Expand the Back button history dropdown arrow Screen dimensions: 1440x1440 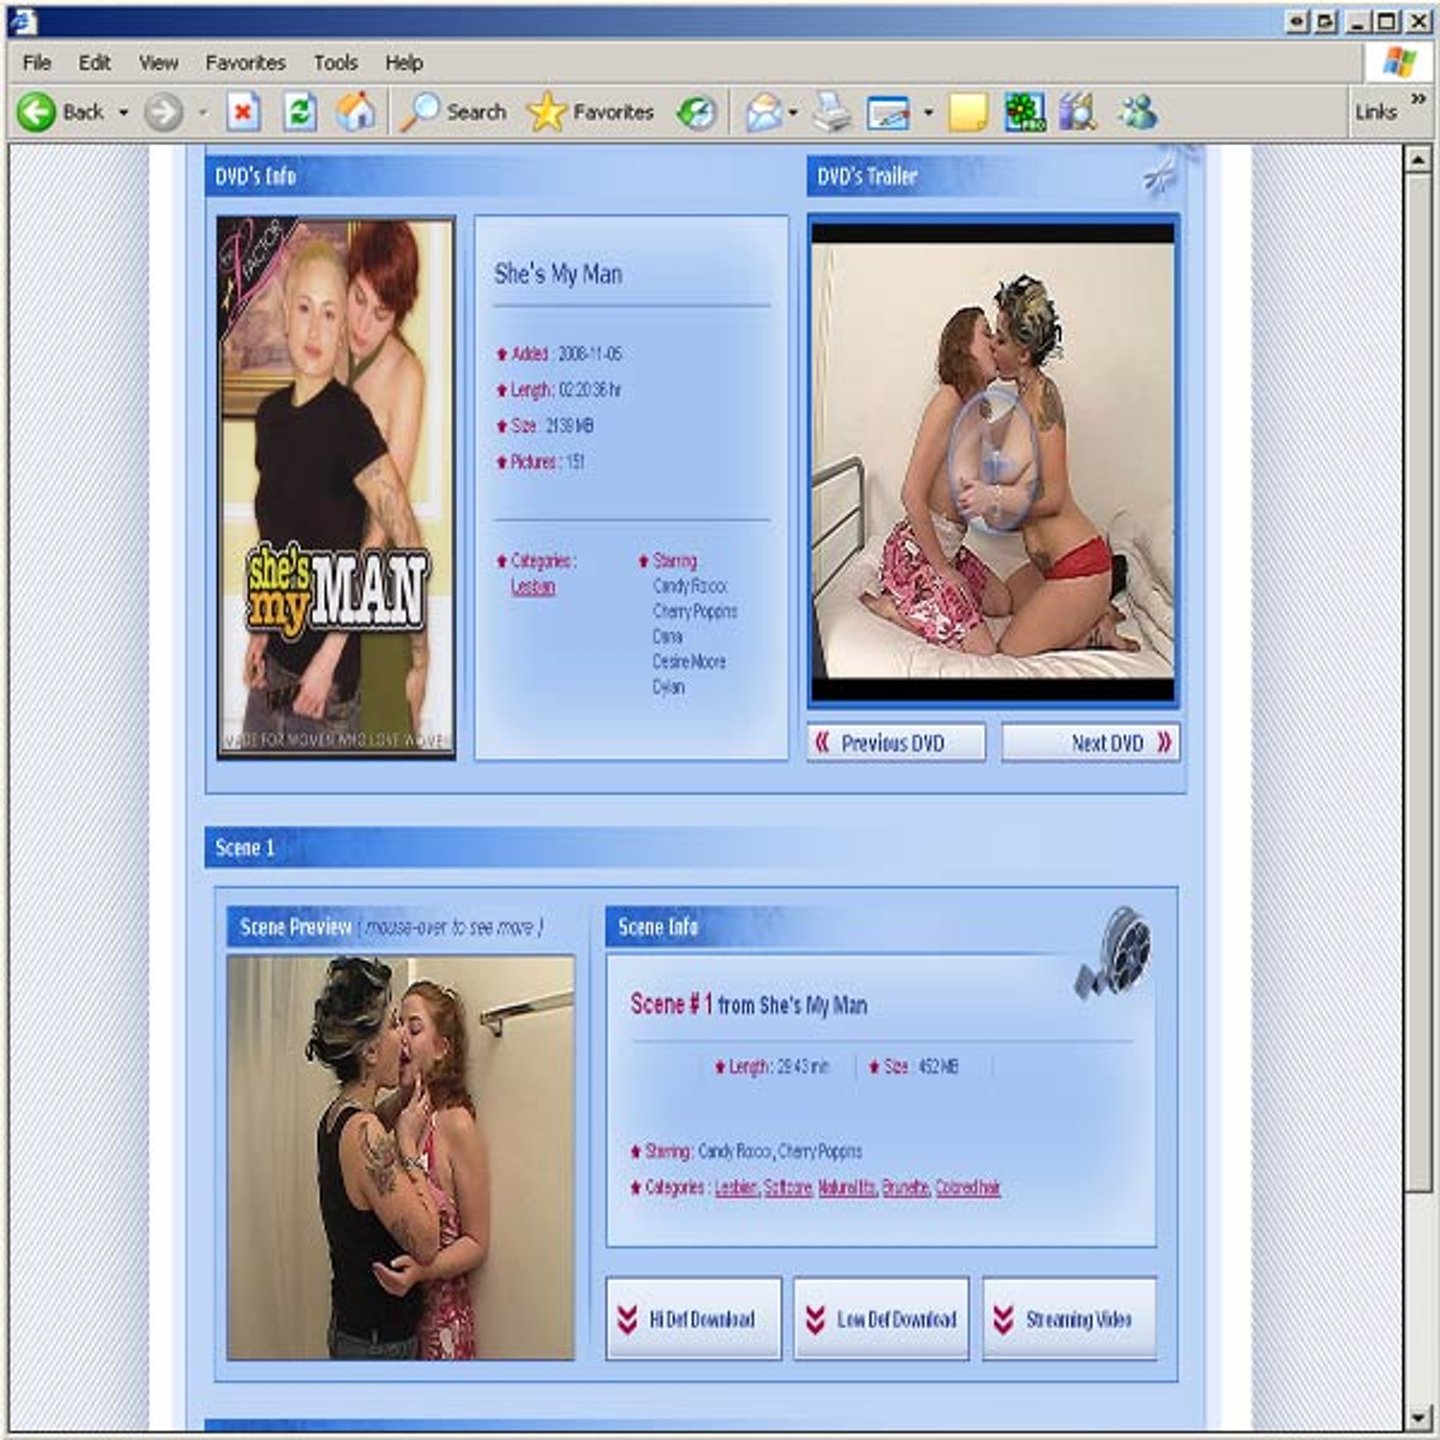pos(123,112)
